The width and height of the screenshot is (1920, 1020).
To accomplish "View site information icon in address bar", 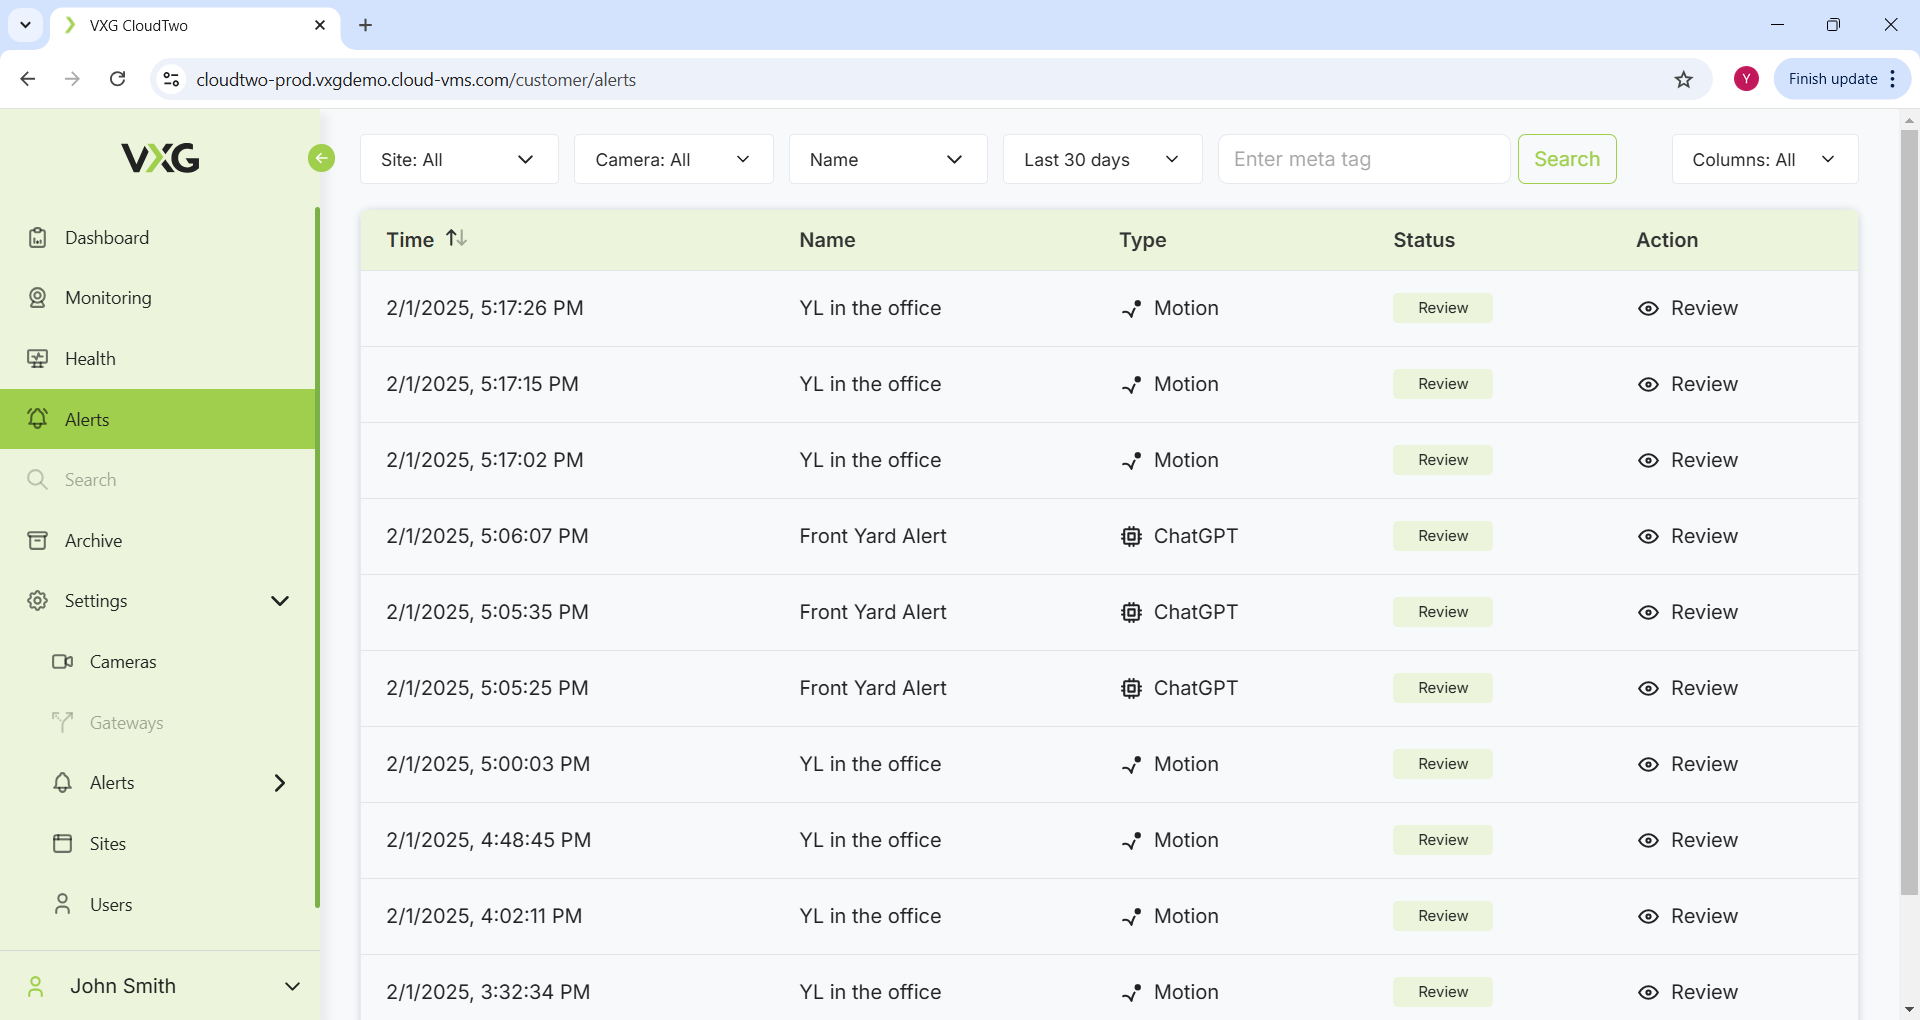I will [x=172, y=79].
